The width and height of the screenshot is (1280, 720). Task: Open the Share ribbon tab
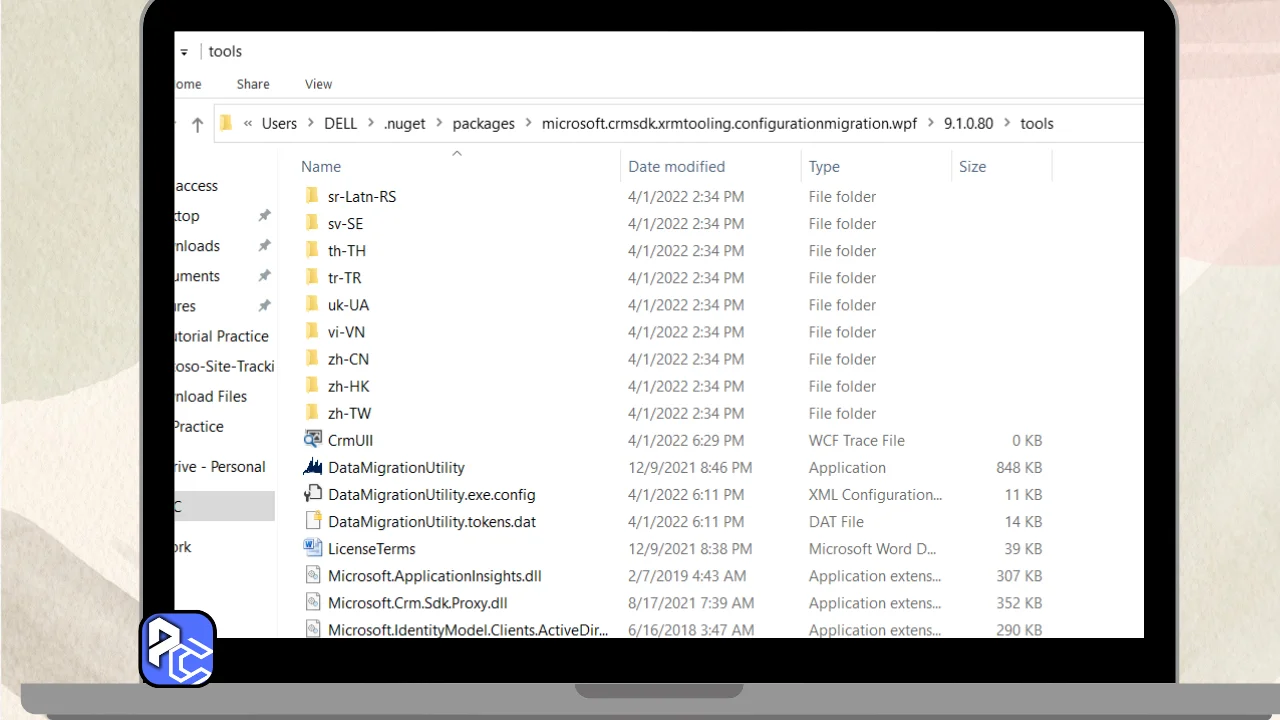pyautogui.click(x=253, y=84)
